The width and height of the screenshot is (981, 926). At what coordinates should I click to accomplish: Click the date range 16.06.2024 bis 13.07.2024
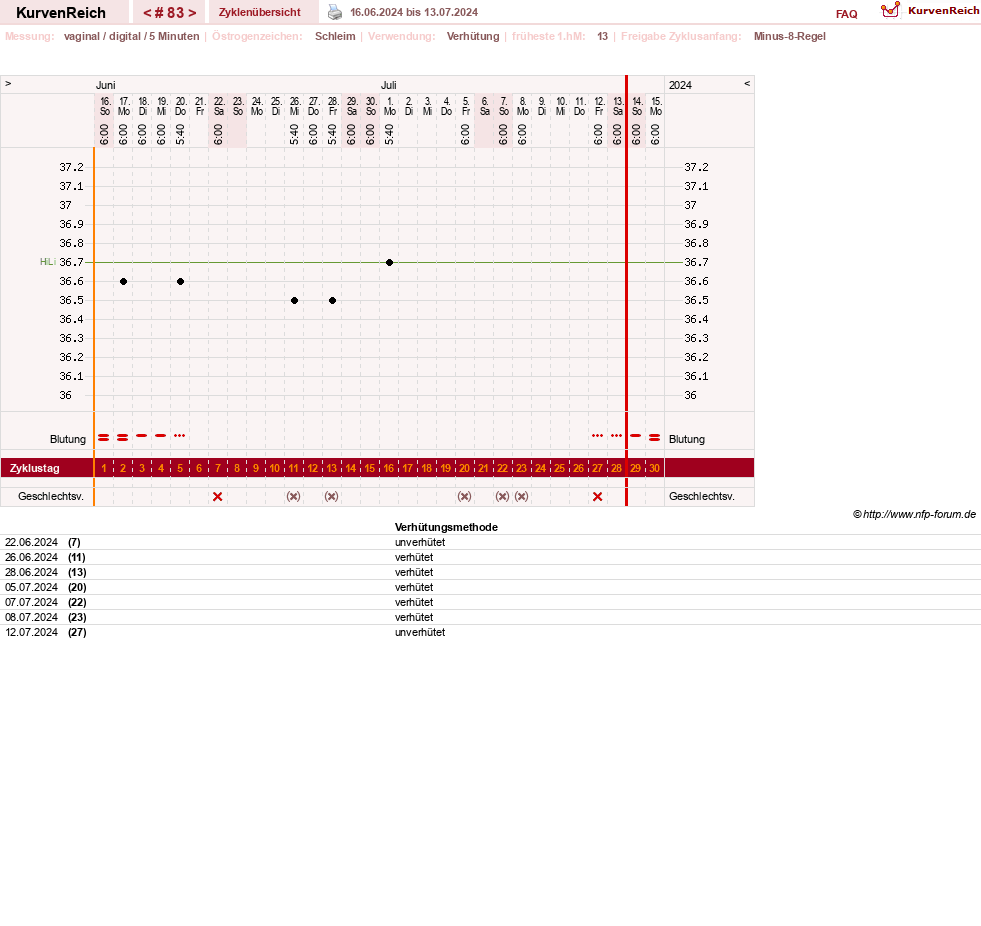(x=414, y=12)
